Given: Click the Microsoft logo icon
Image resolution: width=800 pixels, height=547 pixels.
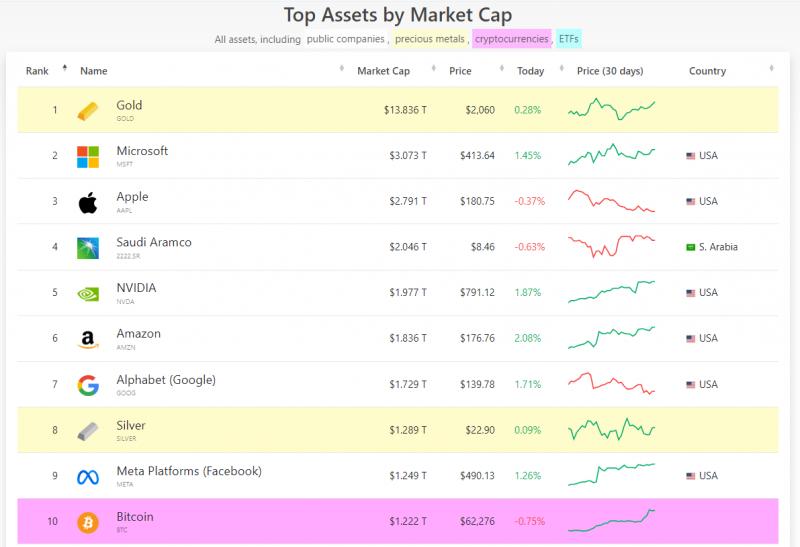Looking at the screenshot, I should tap(88, 157).
